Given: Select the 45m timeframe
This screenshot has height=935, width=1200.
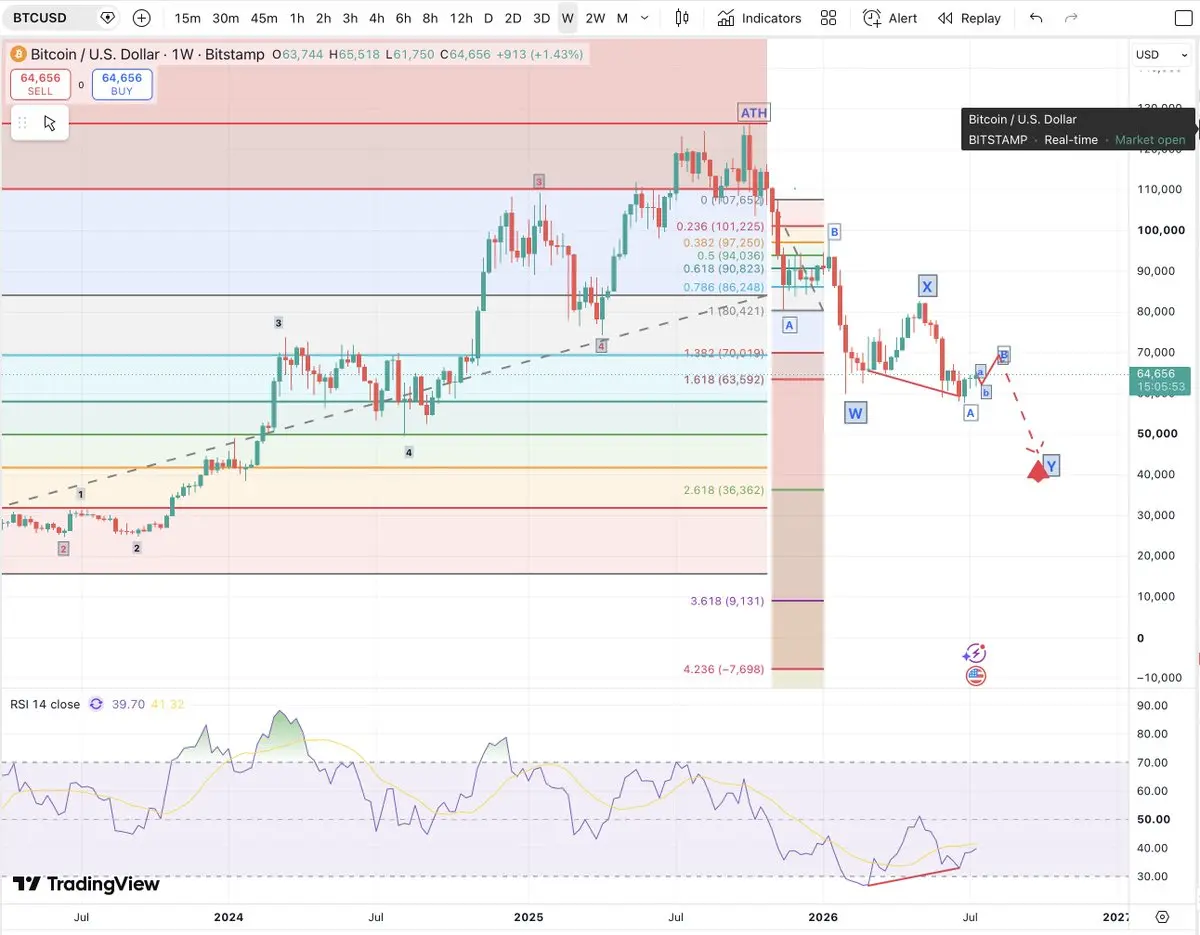Looking at the screenshot, I should coord(264,18).
